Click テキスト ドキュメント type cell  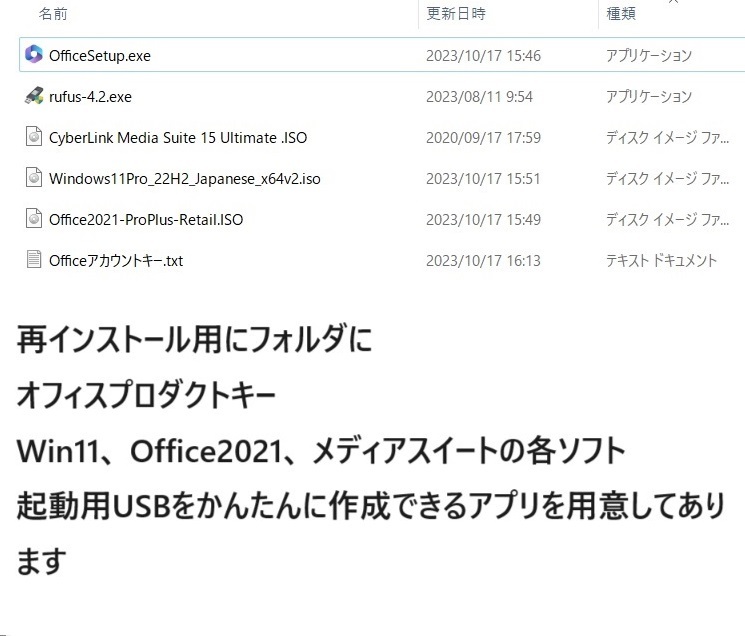pyautogui.click(x=661, y=261)
